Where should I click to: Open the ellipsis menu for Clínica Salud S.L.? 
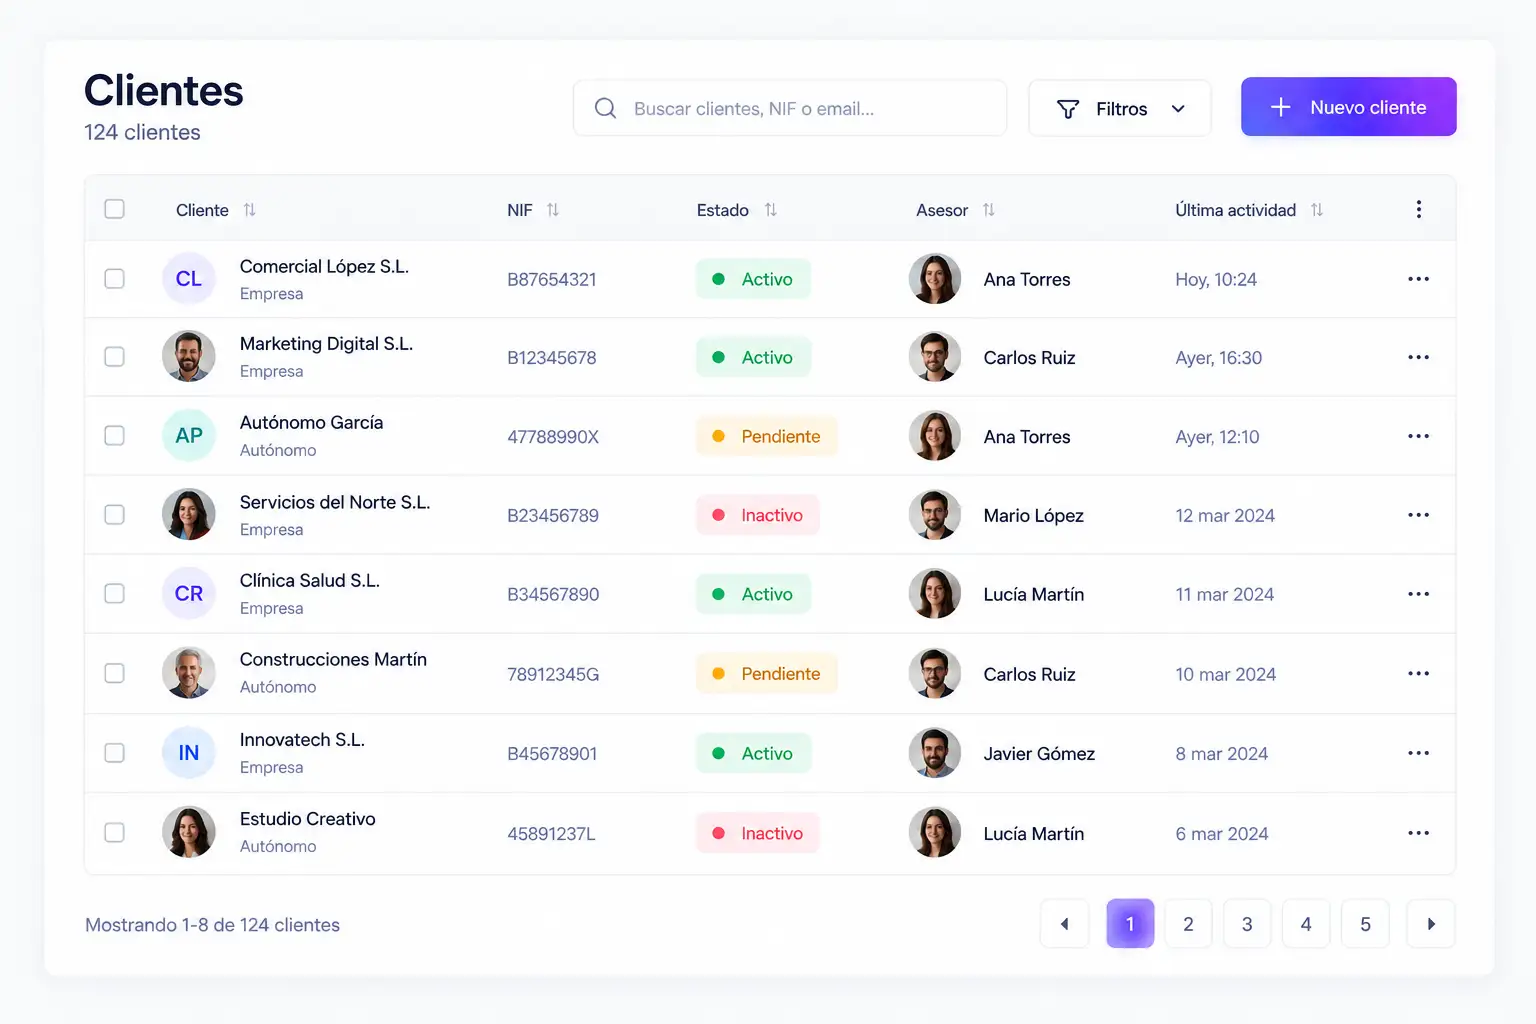(1418, 594)
